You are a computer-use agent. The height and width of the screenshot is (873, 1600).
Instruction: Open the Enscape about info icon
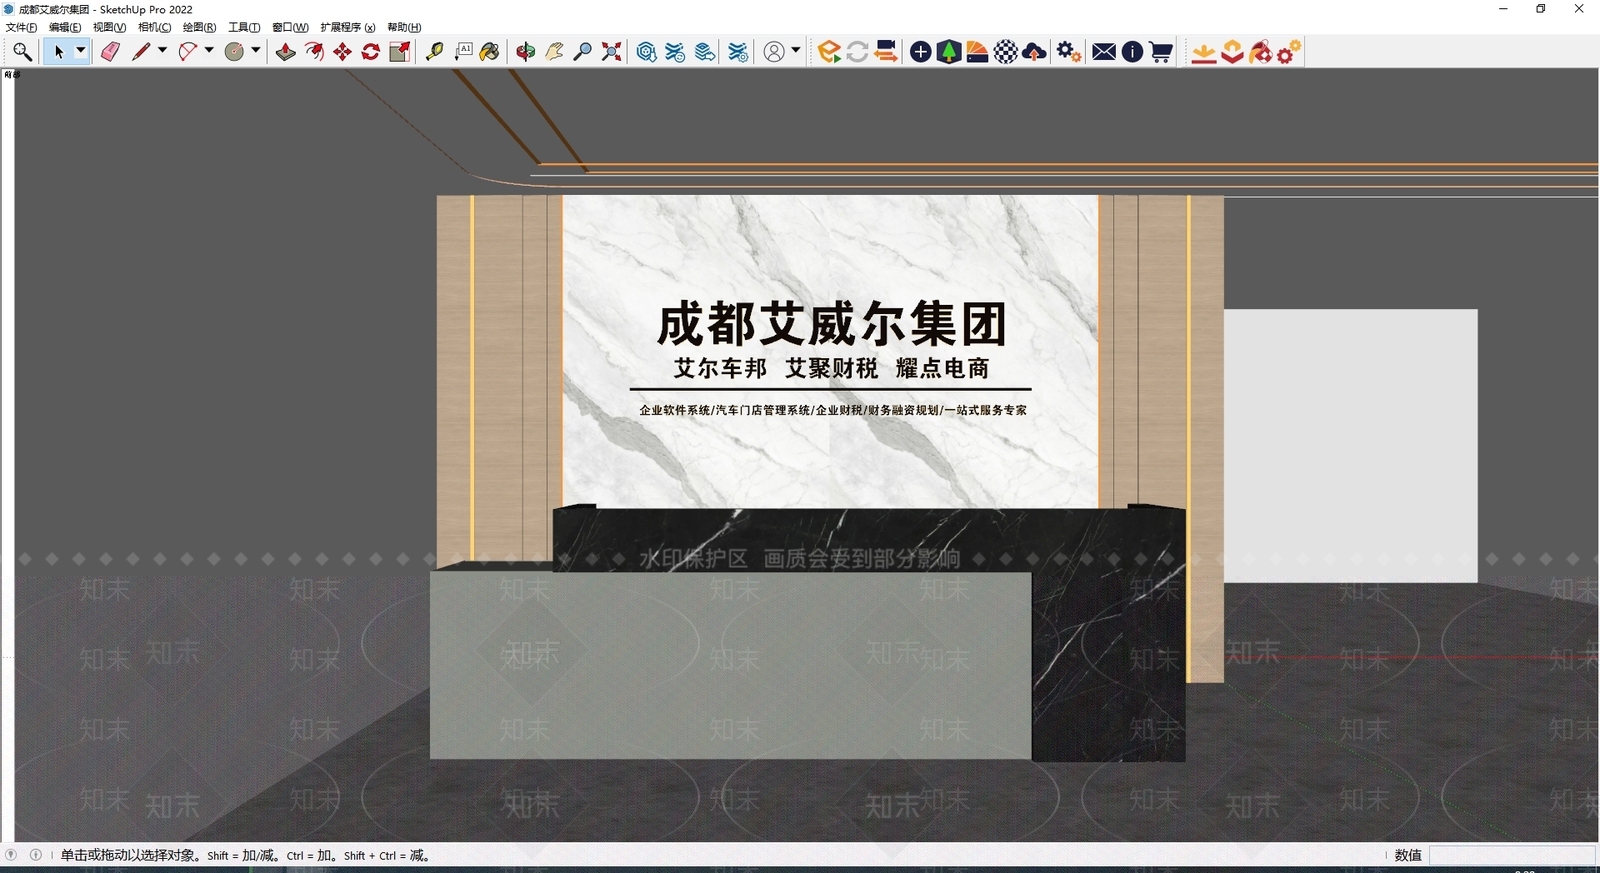point(1132,52)
